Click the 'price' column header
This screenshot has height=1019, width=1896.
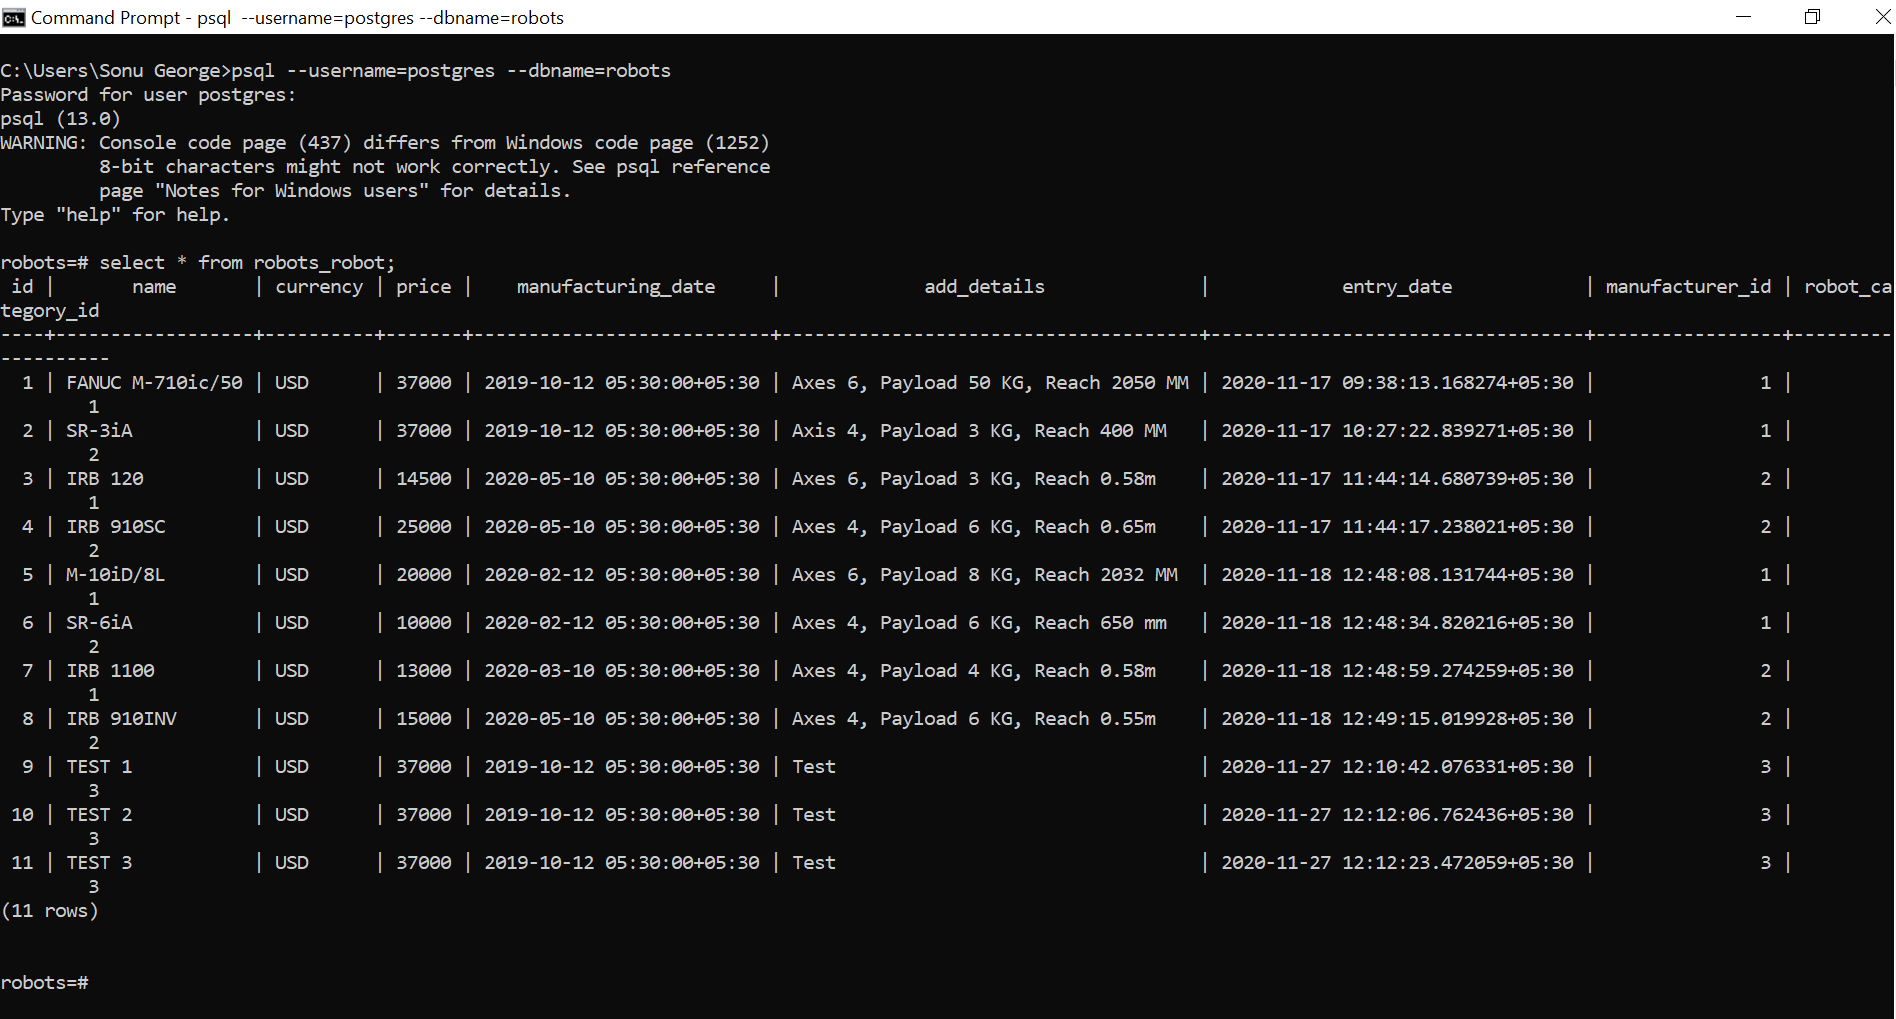pyautogui.click(x=424, y=287)
